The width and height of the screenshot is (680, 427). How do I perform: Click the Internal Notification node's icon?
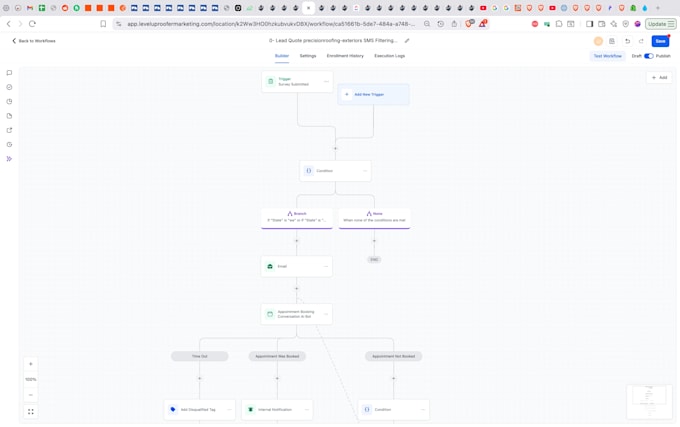pyautogui.click(x=250, y=409)
